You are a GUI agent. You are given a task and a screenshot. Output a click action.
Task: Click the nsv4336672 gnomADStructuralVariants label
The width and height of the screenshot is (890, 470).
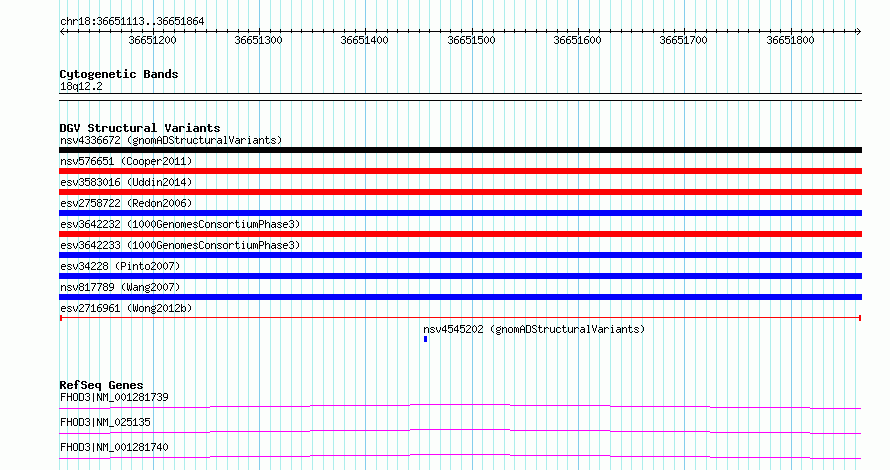click(x=171, y=140)
